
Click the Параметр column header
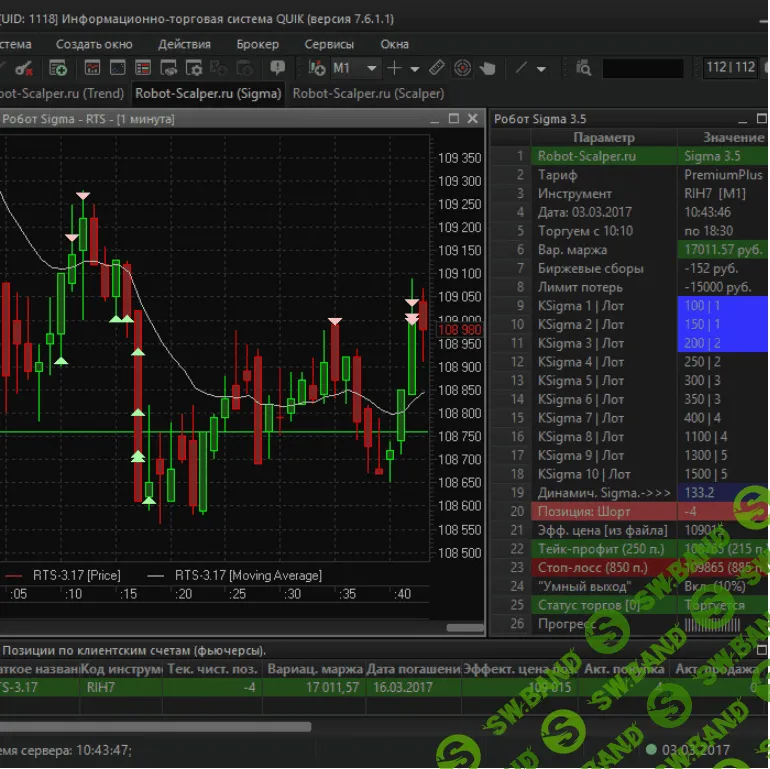(x=603, y=137)
